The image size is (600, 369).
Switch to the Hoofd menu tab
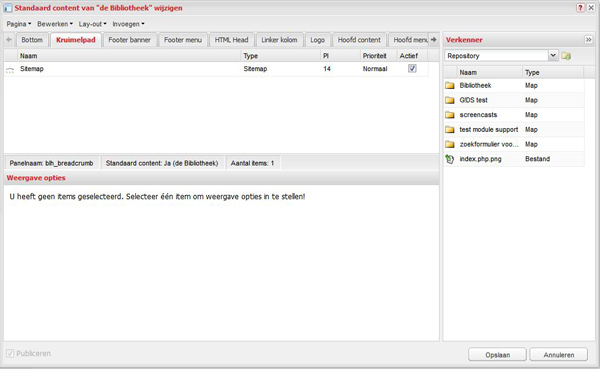(x=409, y=40)
